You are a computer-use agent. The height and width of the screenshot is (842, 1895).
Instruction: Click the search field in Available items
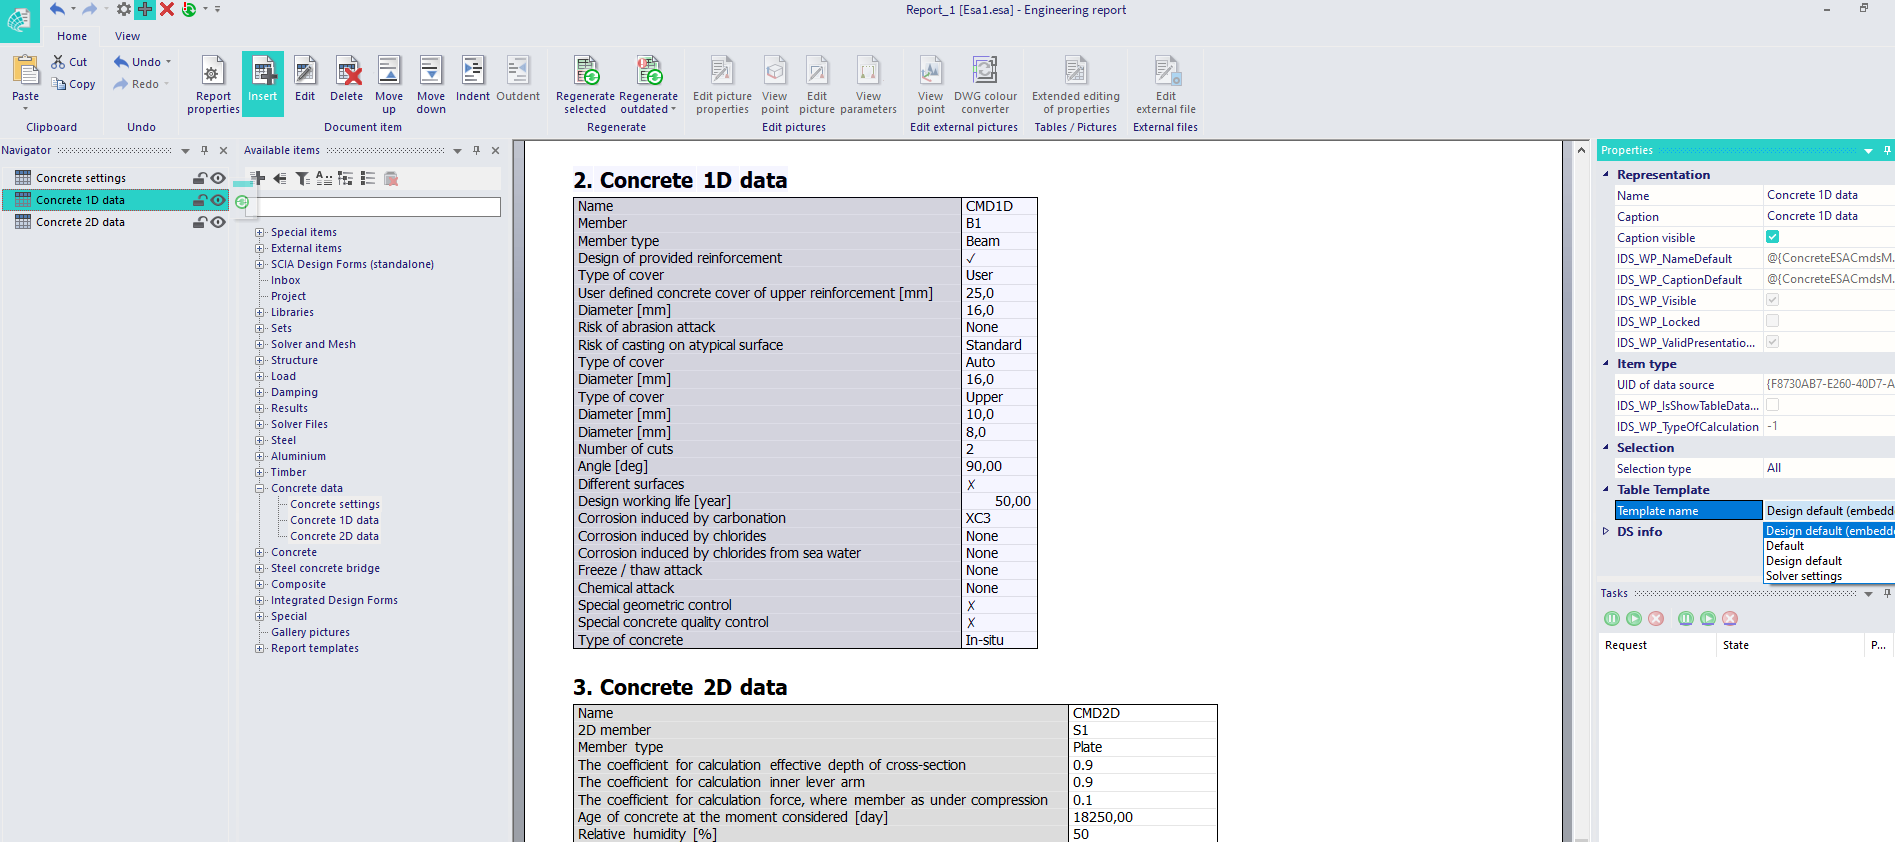pyautogui.click(x=379, y=207)
